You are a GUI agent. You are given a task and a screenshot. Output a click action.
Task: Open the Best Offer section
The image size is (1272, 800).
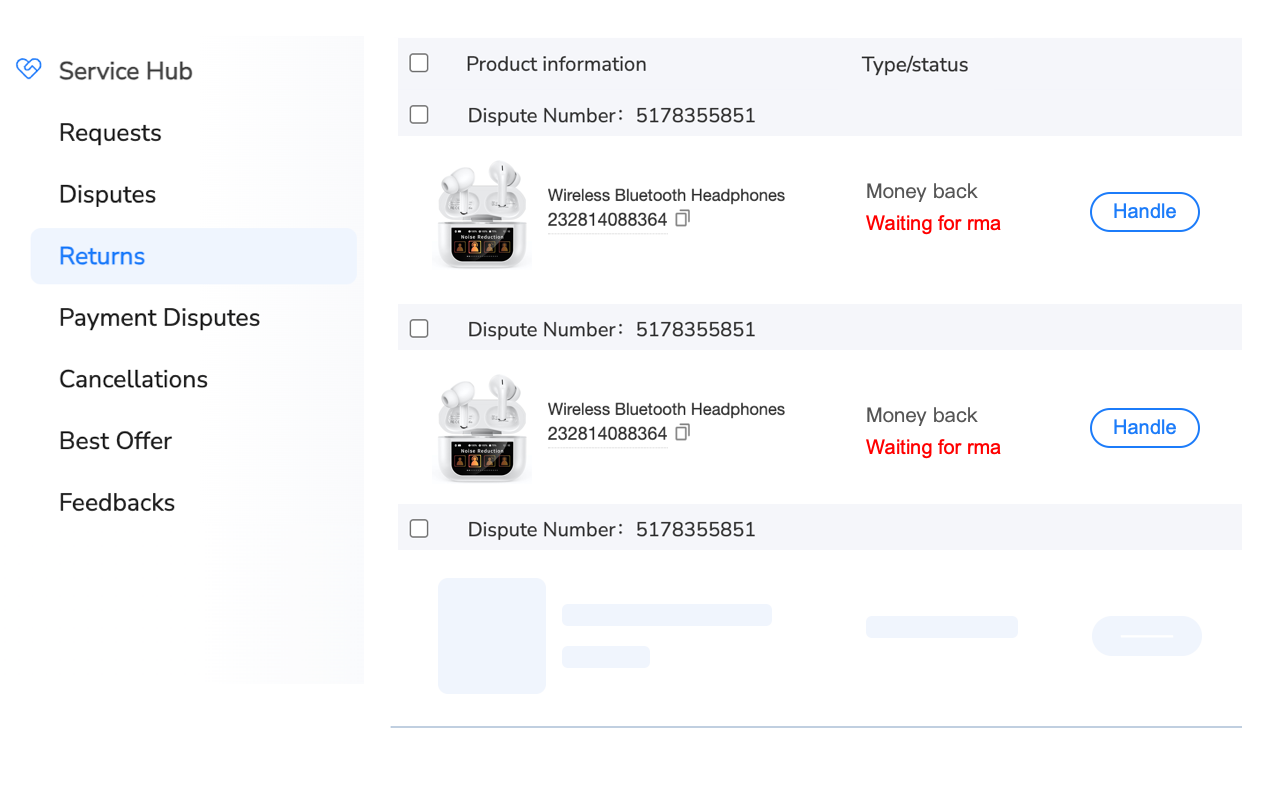click(x=115, y=440)
